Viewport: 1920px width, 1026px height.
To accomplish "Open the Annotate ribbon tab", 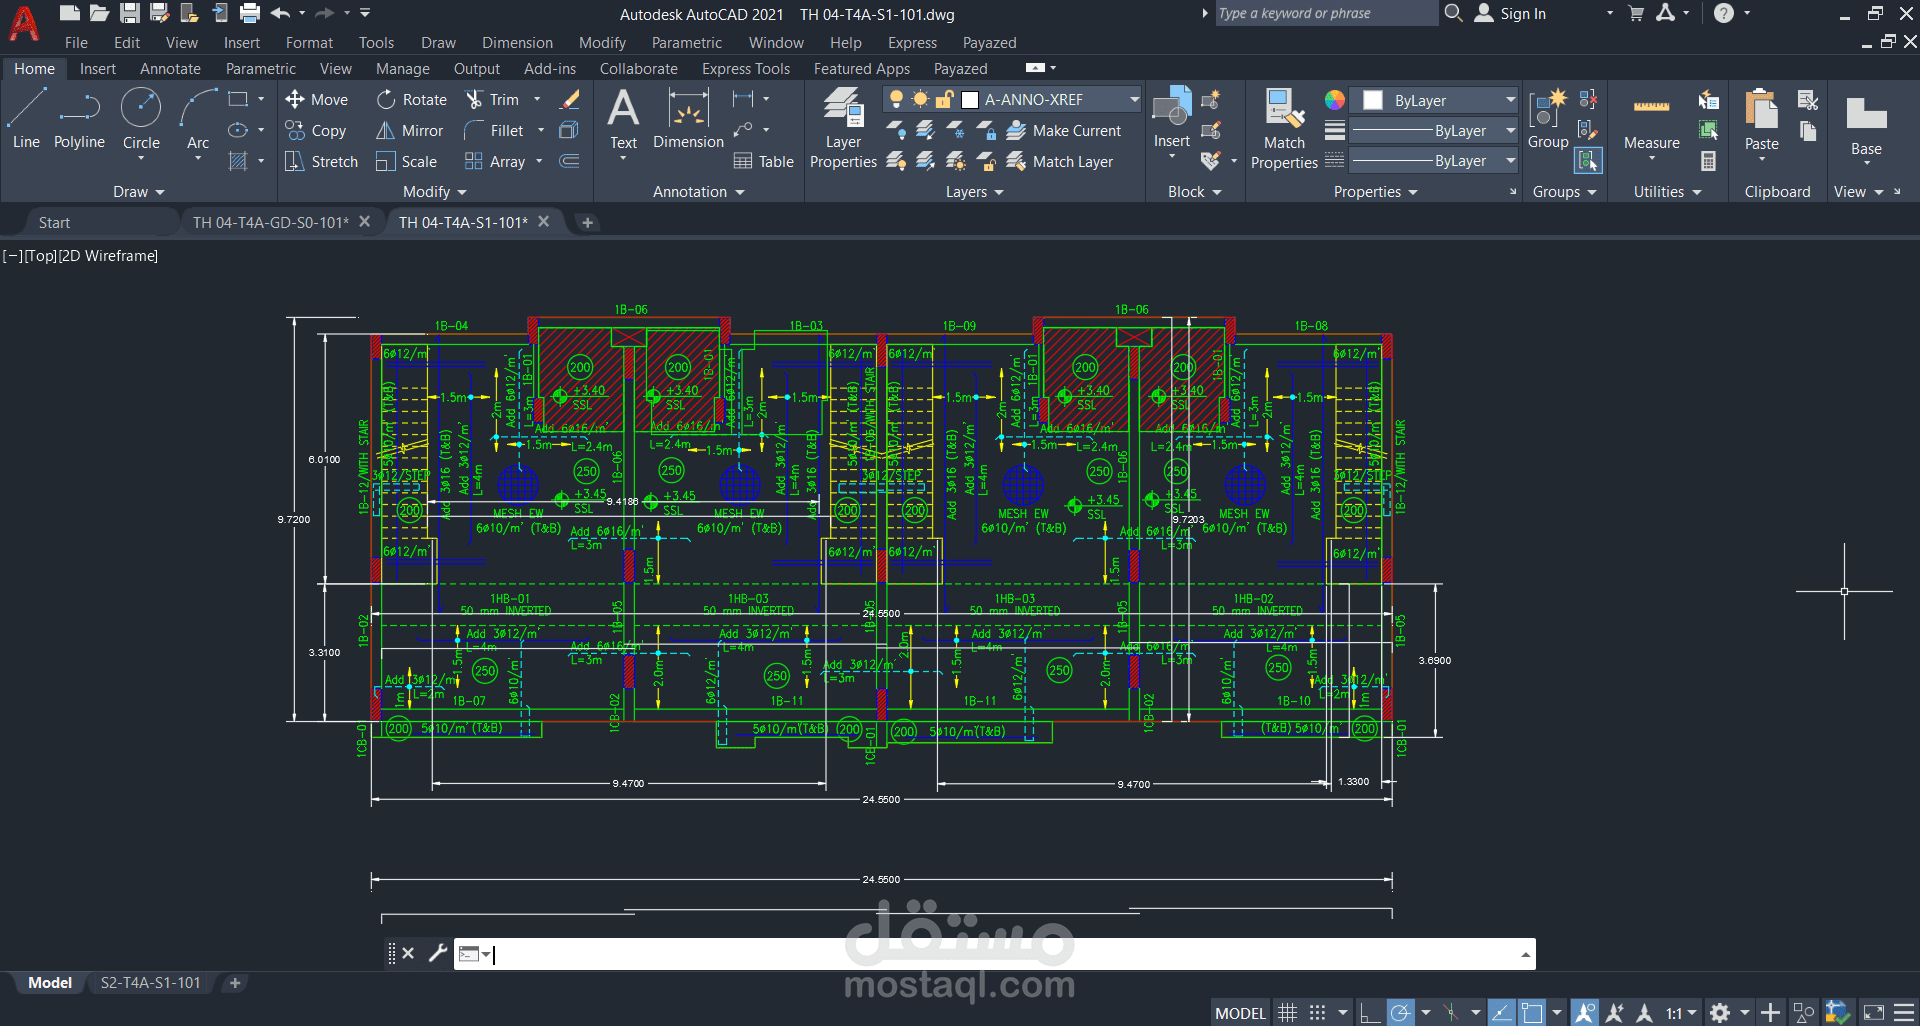I will (x=170, y=68).
